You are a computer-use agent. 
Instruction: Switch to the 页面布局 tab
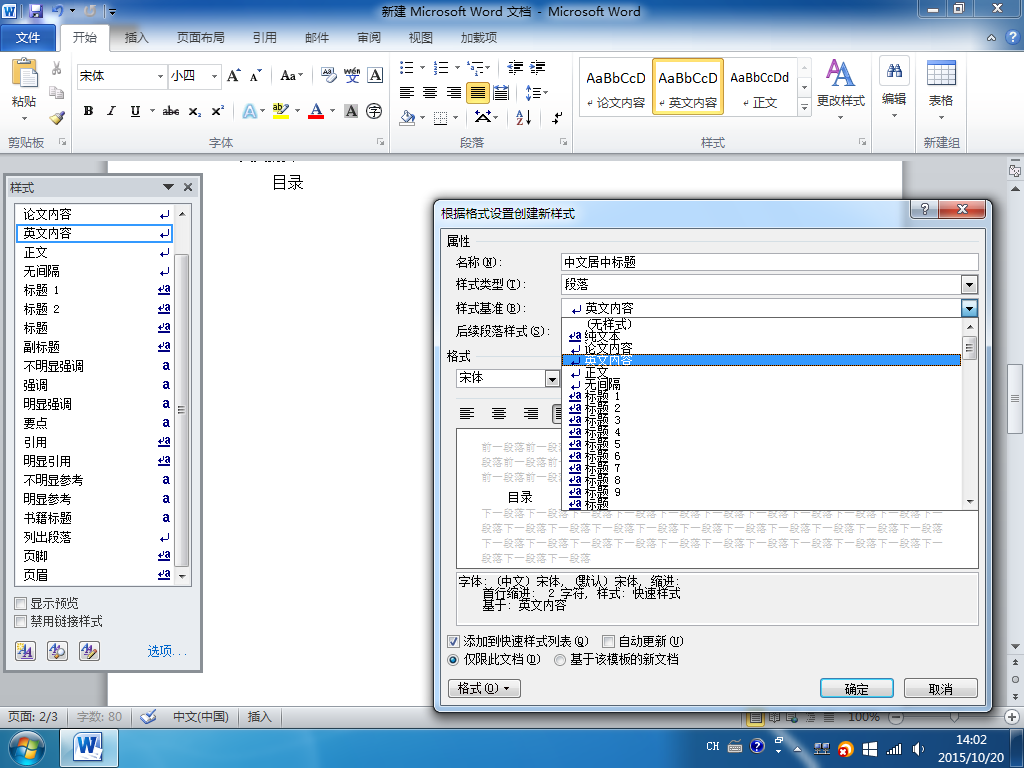(x=200, y=38)
